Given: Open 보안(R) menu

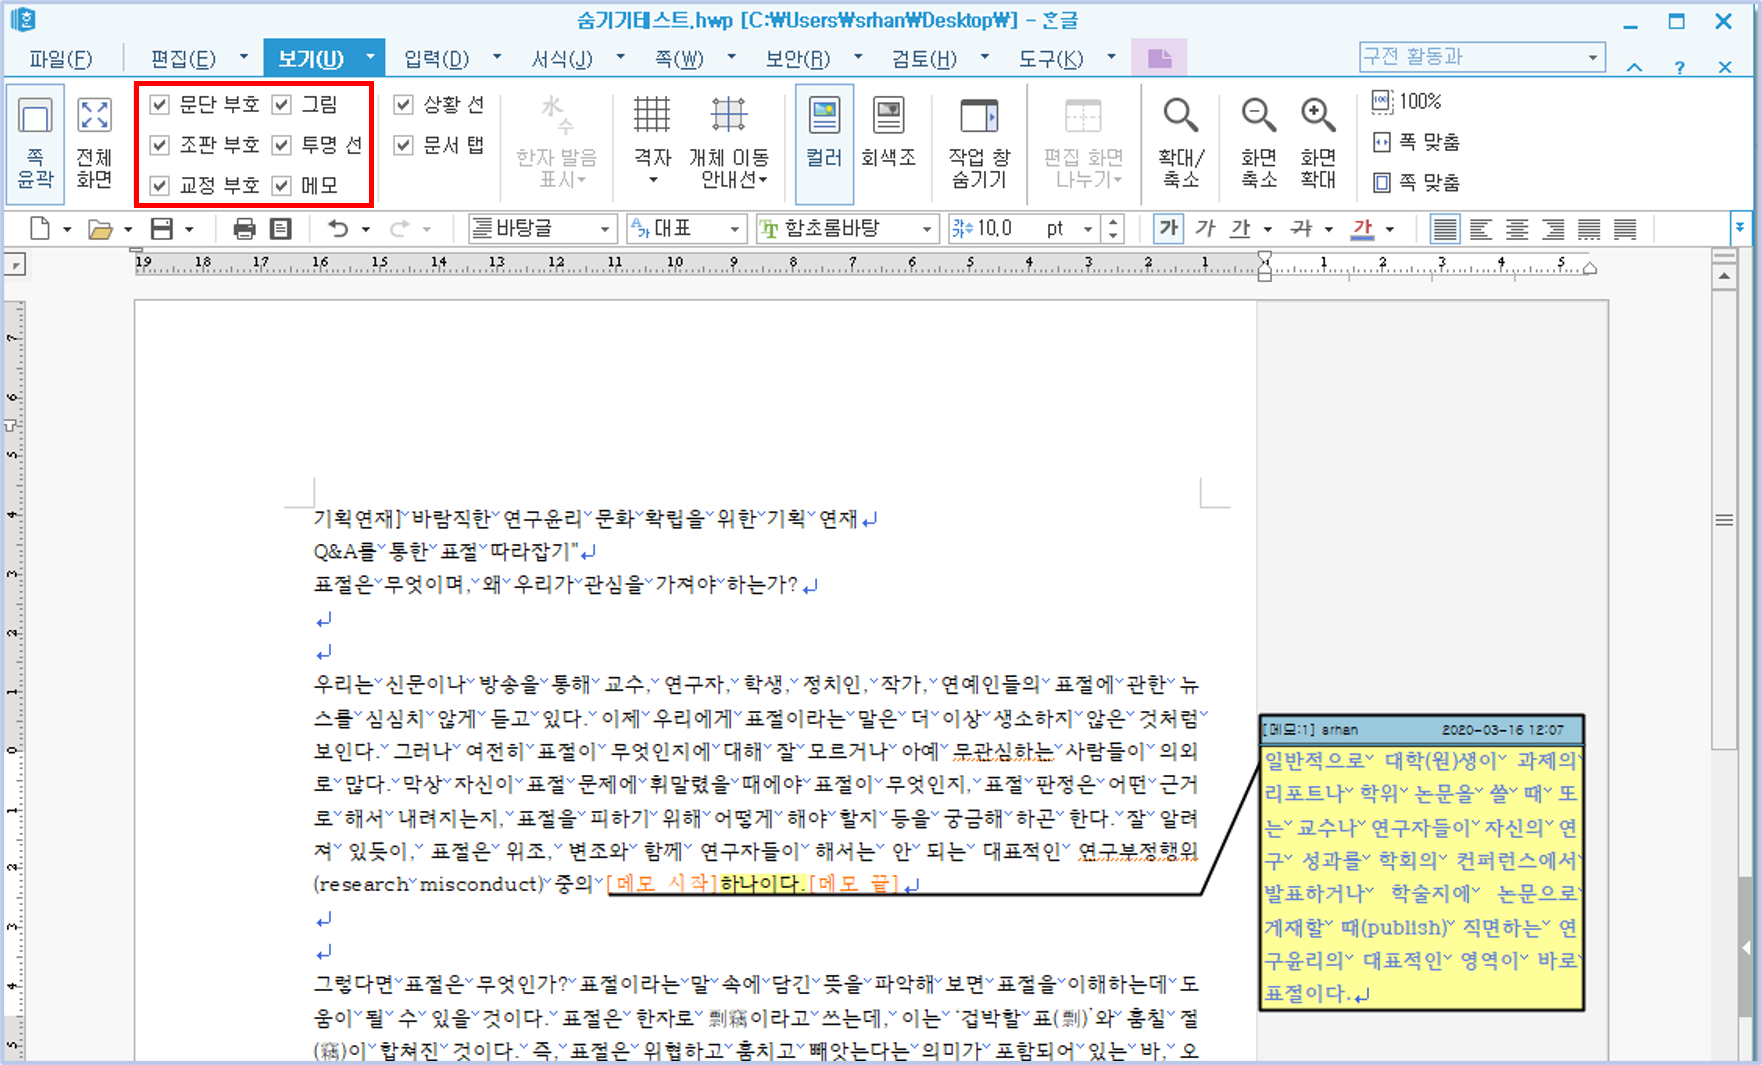Looking at the screenshot, I should [x=797, y=59].
